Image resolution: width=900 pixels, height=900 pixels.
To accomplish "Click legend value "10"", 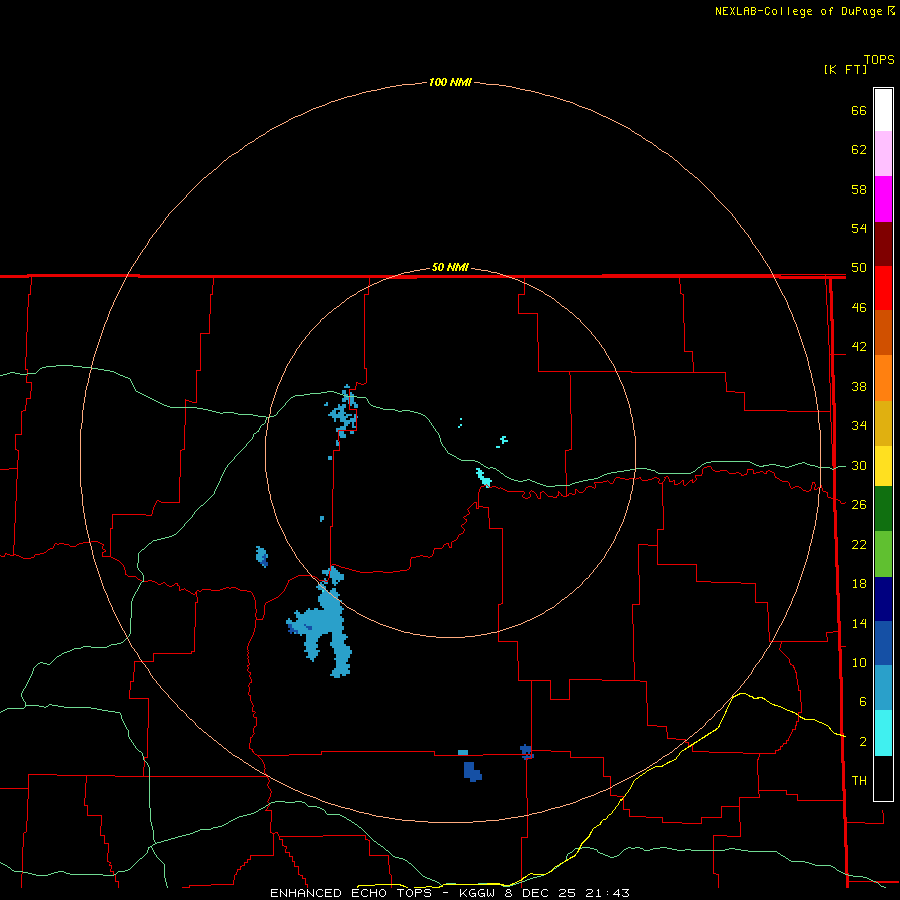I will point(859,662).
